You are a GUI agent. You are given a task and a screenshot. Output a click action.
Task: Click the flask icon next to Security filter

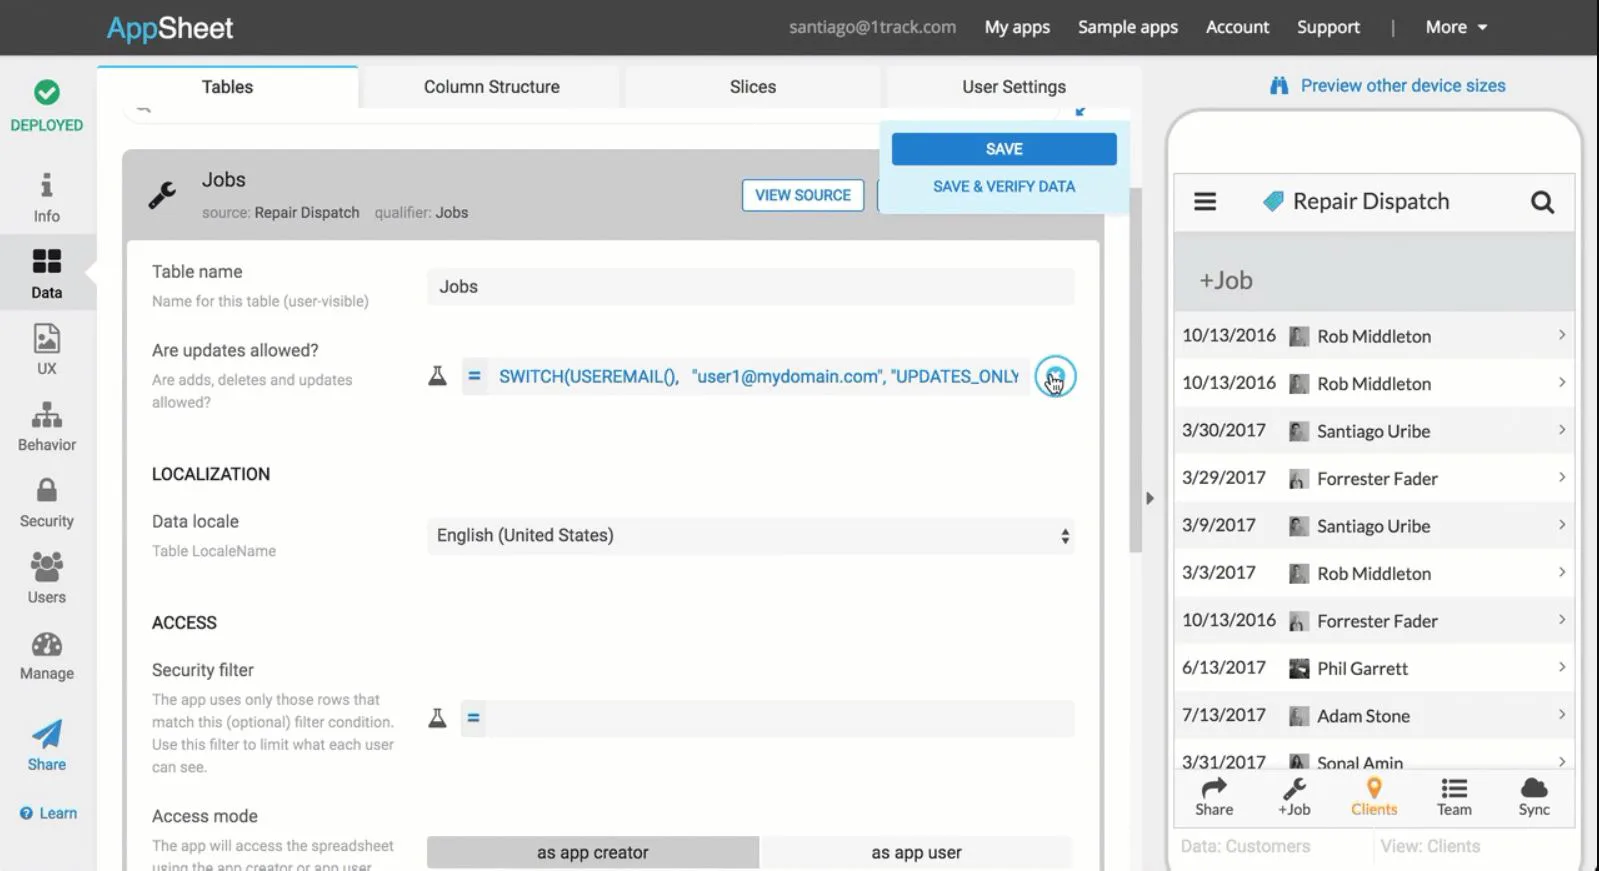pyautogui.click(x=437, y=718)
